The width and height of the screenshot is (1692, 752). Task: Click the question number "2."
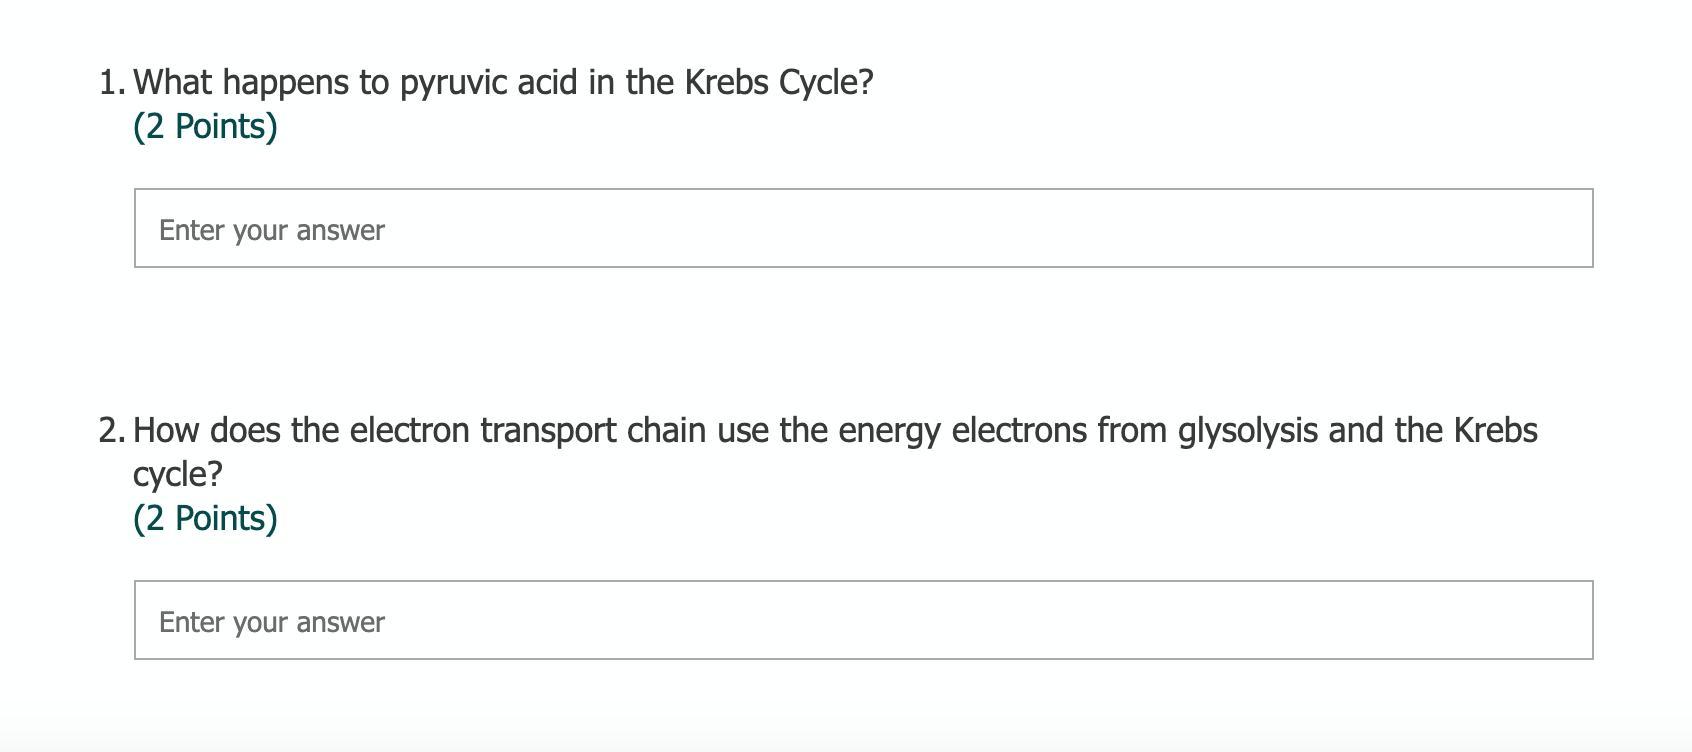point(112,431)
